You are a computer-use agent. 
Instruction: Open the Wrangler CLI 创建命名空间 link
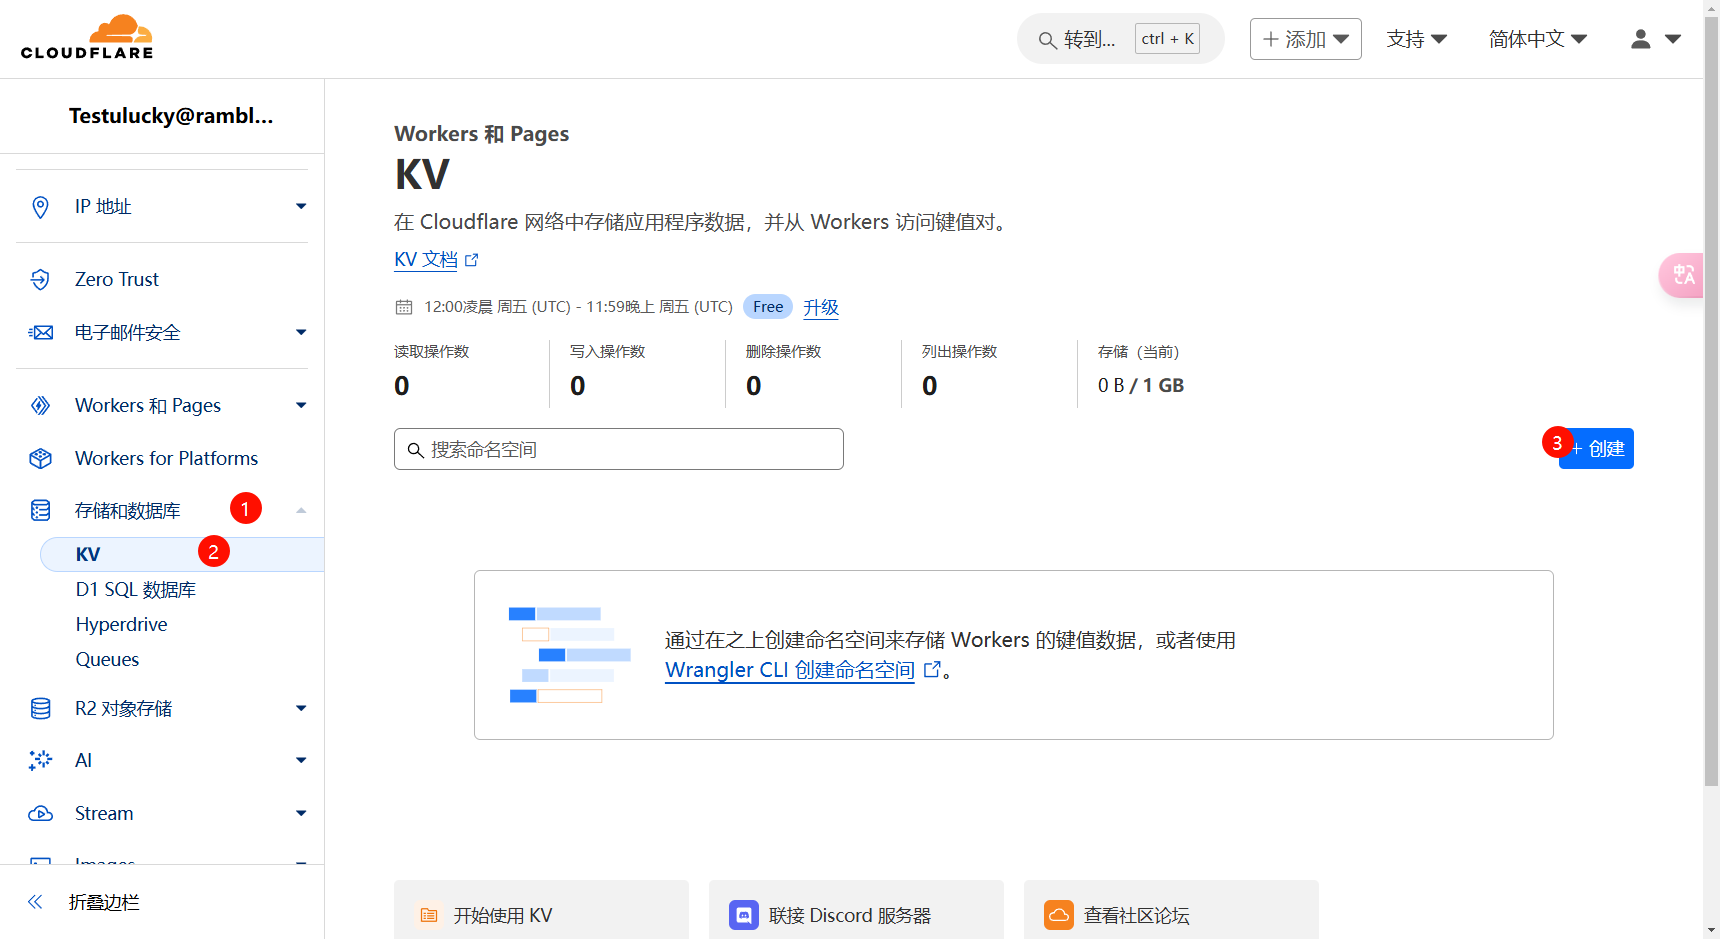[790, 670]
